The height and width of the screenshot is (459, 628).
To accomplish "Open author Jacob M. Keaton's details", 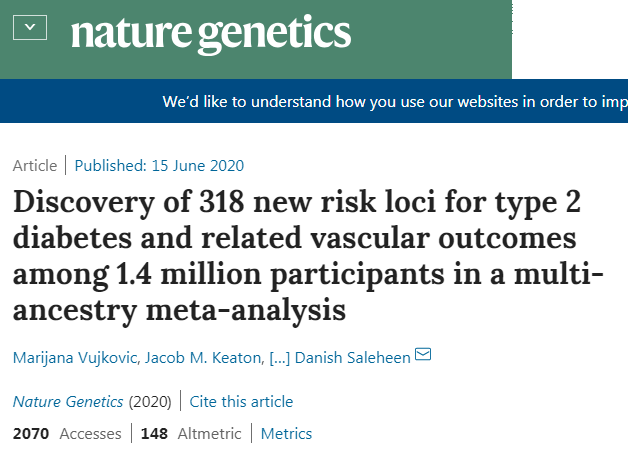I will [x=203, y=357].
